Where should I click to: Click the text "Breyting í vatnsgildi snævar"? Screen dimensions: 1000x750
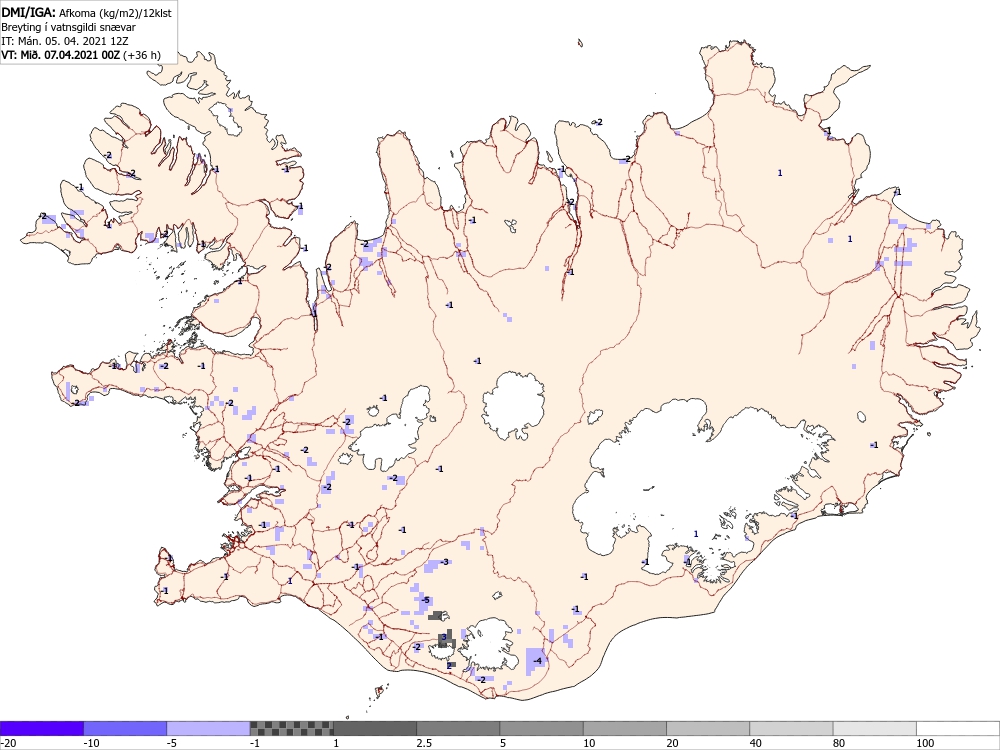(68, 27)
